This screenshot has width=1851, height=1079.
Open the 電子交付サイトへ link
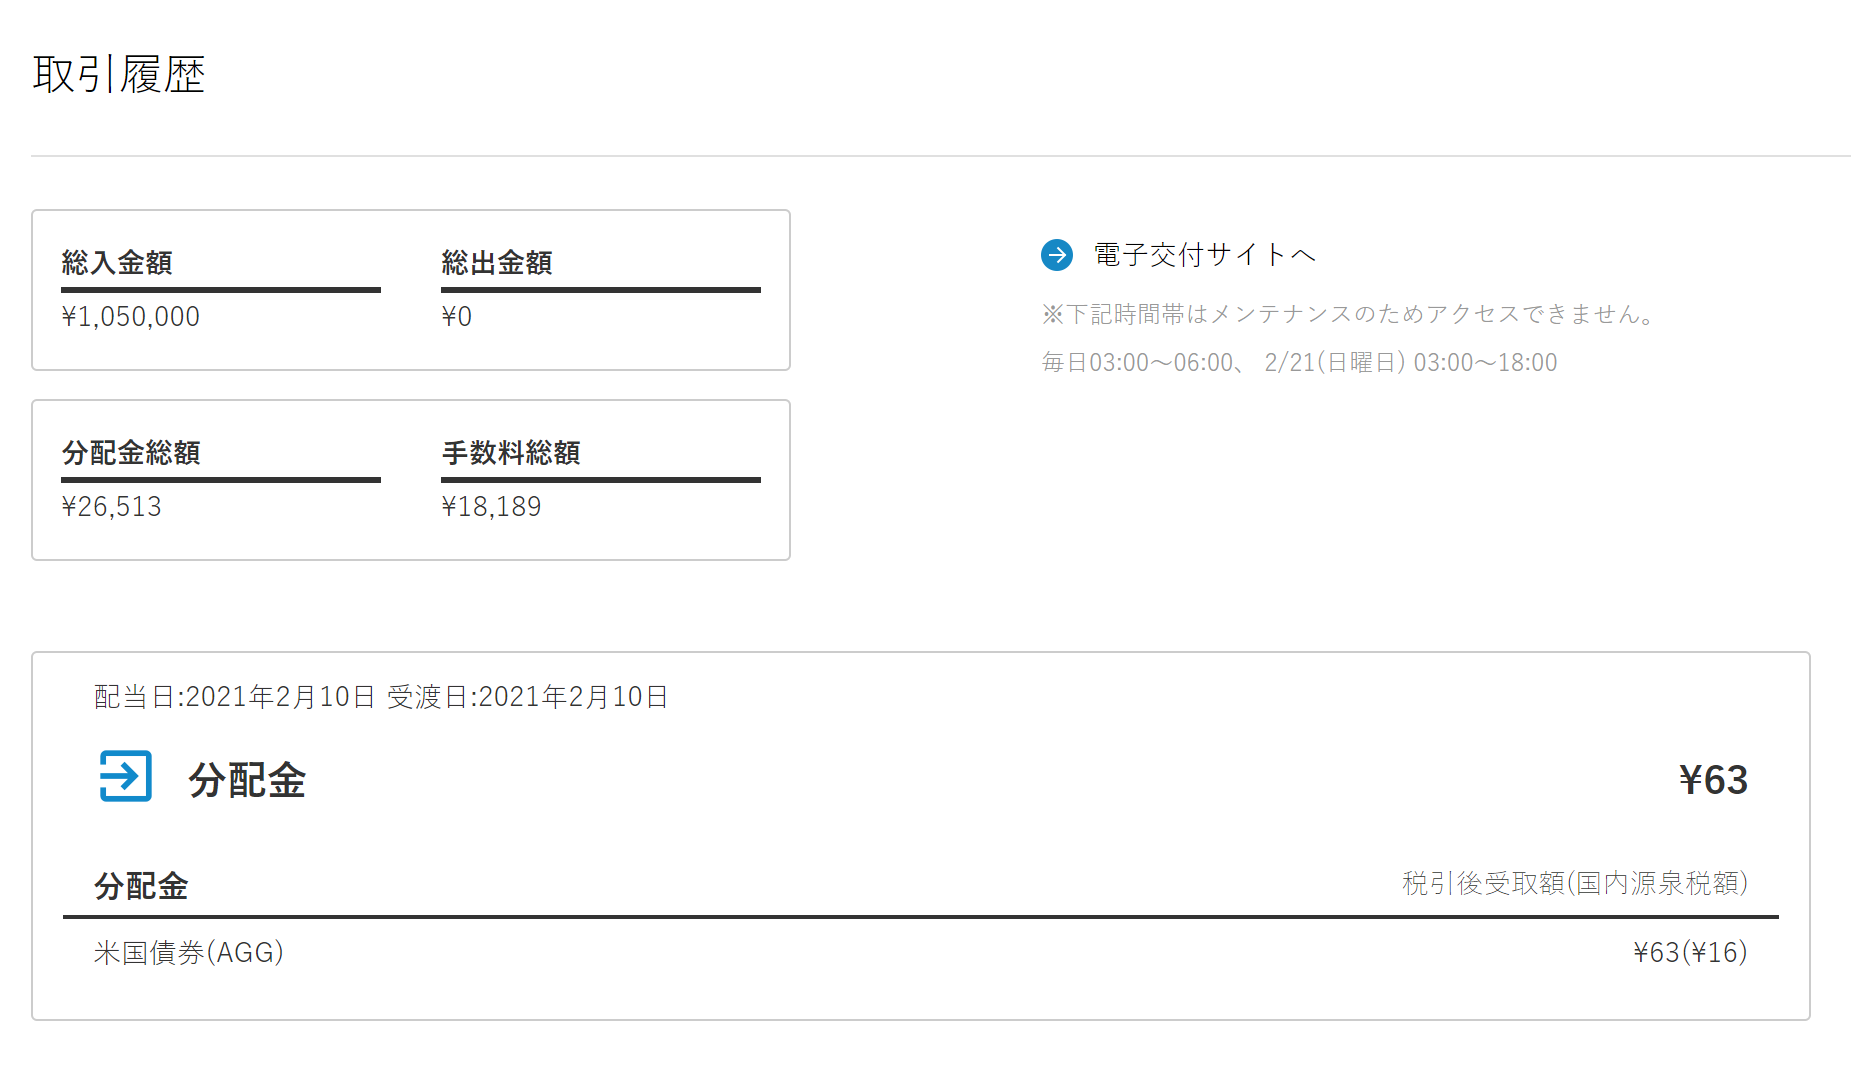pyautogui.click(x=1204, y=255)
